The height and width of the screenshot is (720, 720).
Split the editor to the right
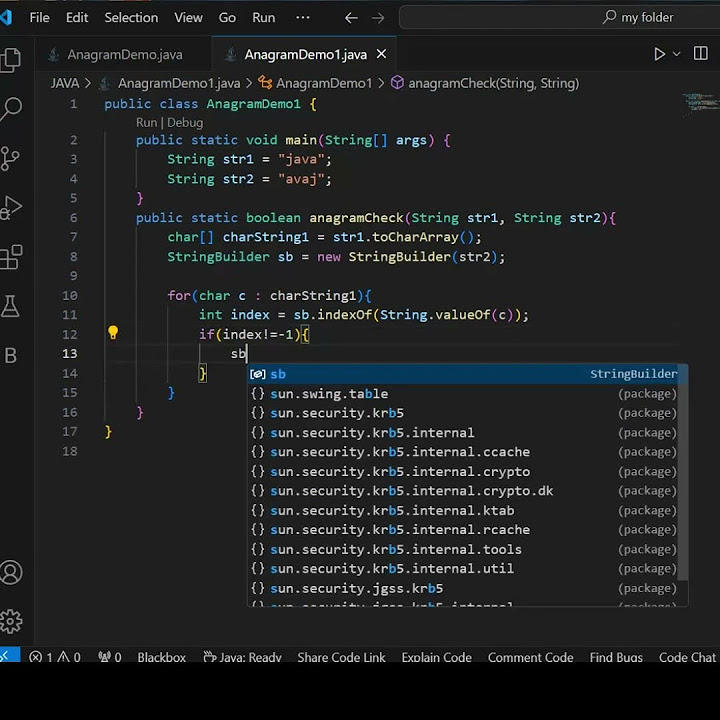701,53
